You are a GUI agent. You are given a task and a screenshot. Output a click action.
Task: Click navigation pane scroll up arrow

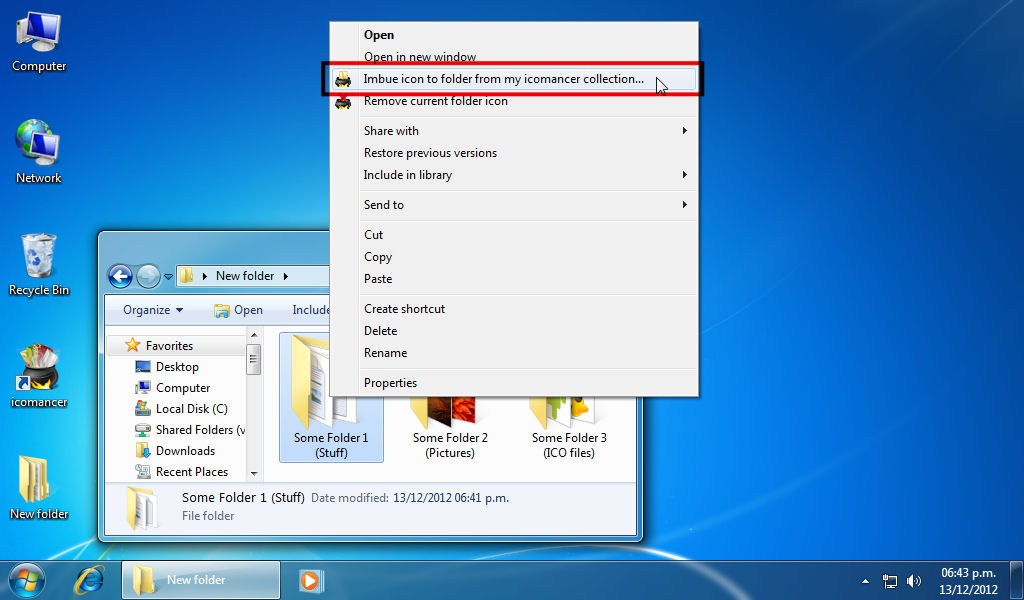click(x=254, y=336)
